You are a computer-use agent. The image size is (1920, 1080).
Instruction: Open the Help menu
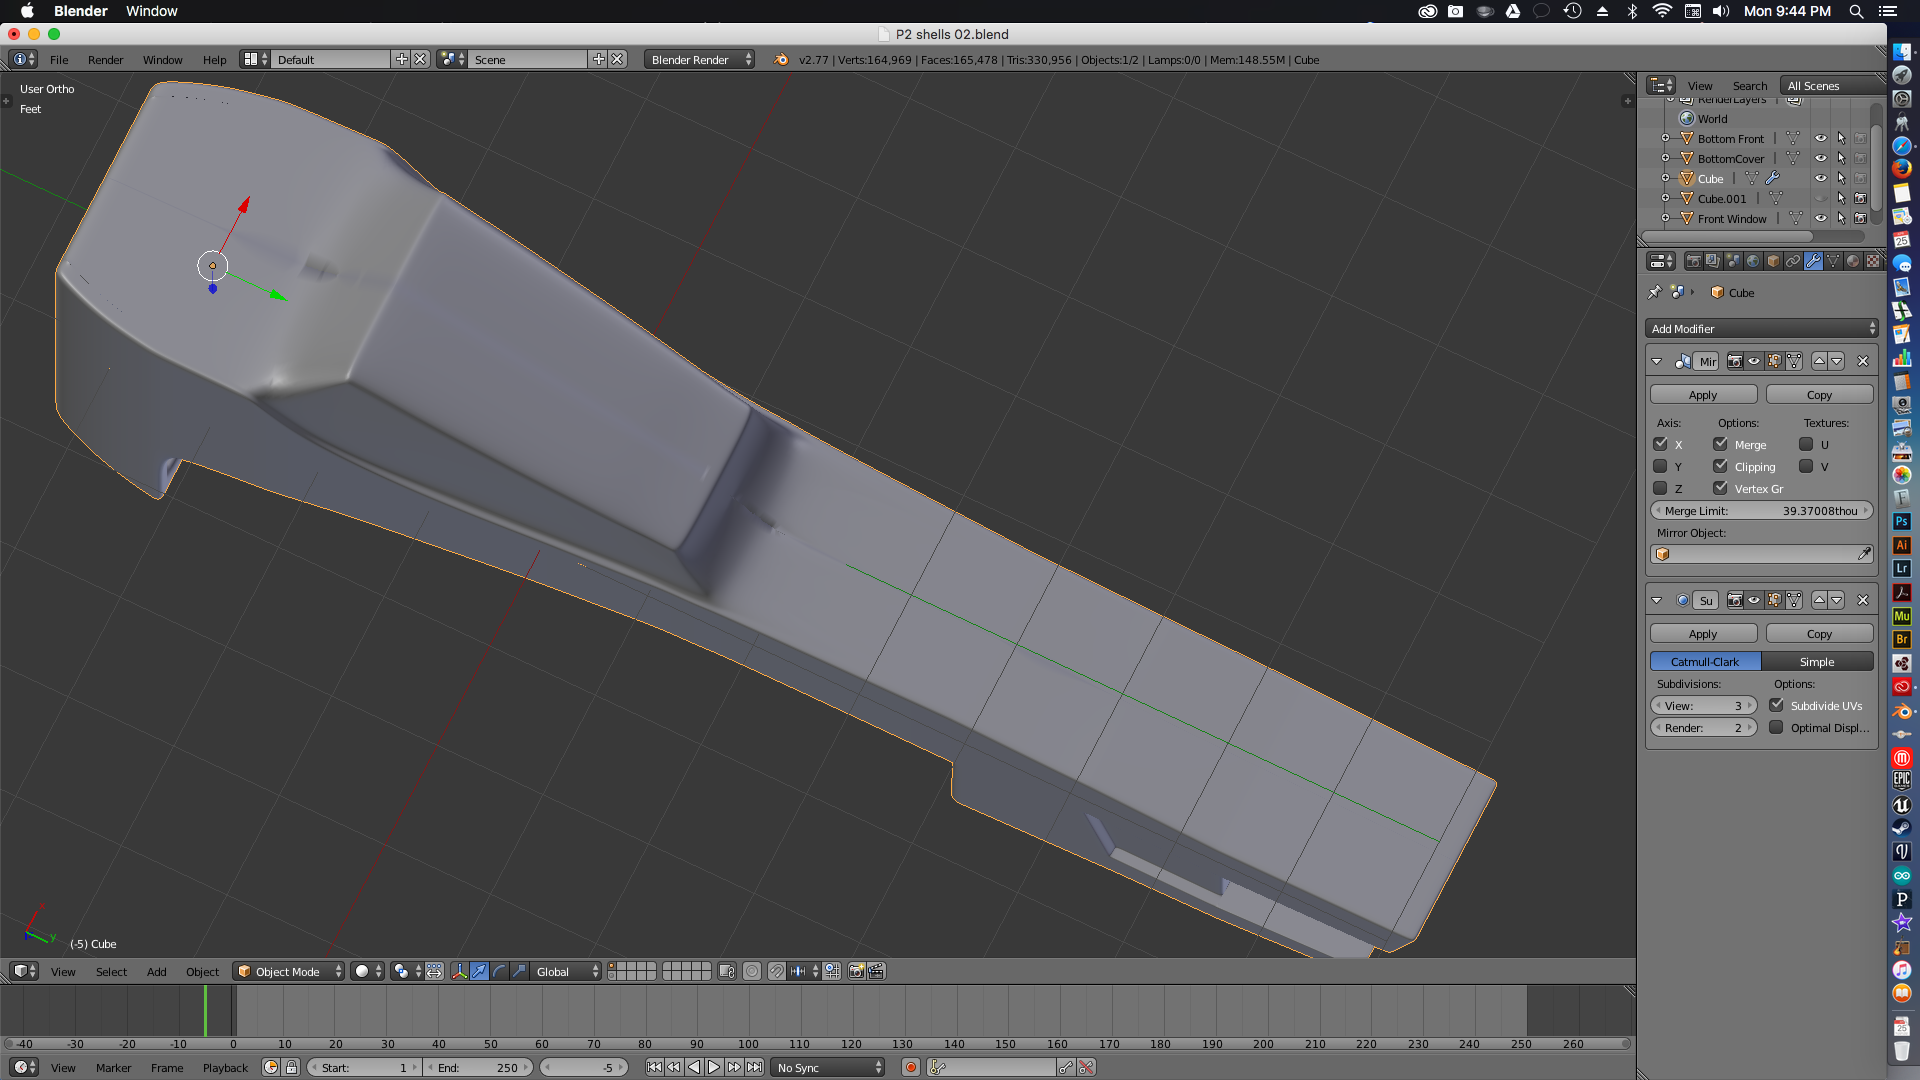(214, 59)
